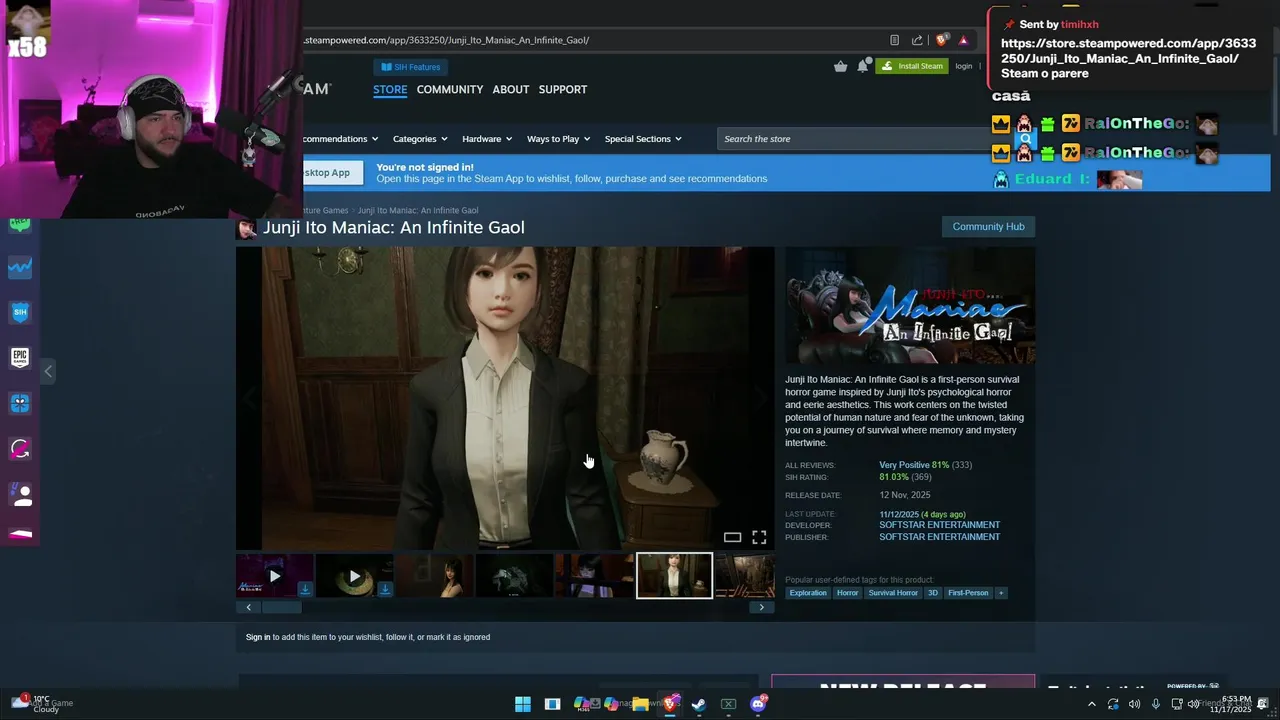Click the thumbnail strip scrollbar handle

(281, 607)
